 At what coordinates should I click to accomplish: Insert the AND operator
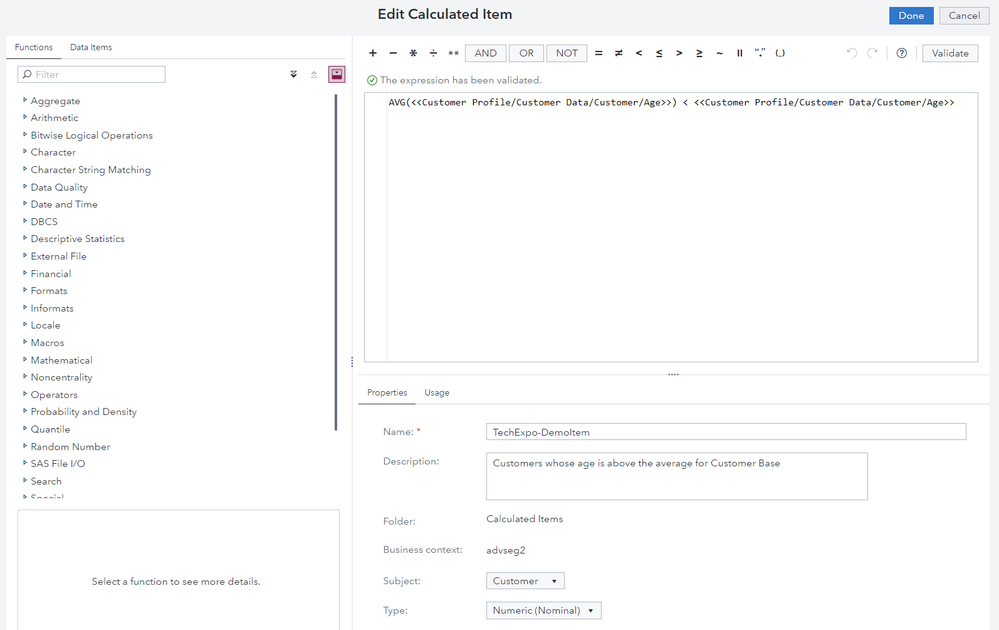pyautogui.click(x=485, y=54)
